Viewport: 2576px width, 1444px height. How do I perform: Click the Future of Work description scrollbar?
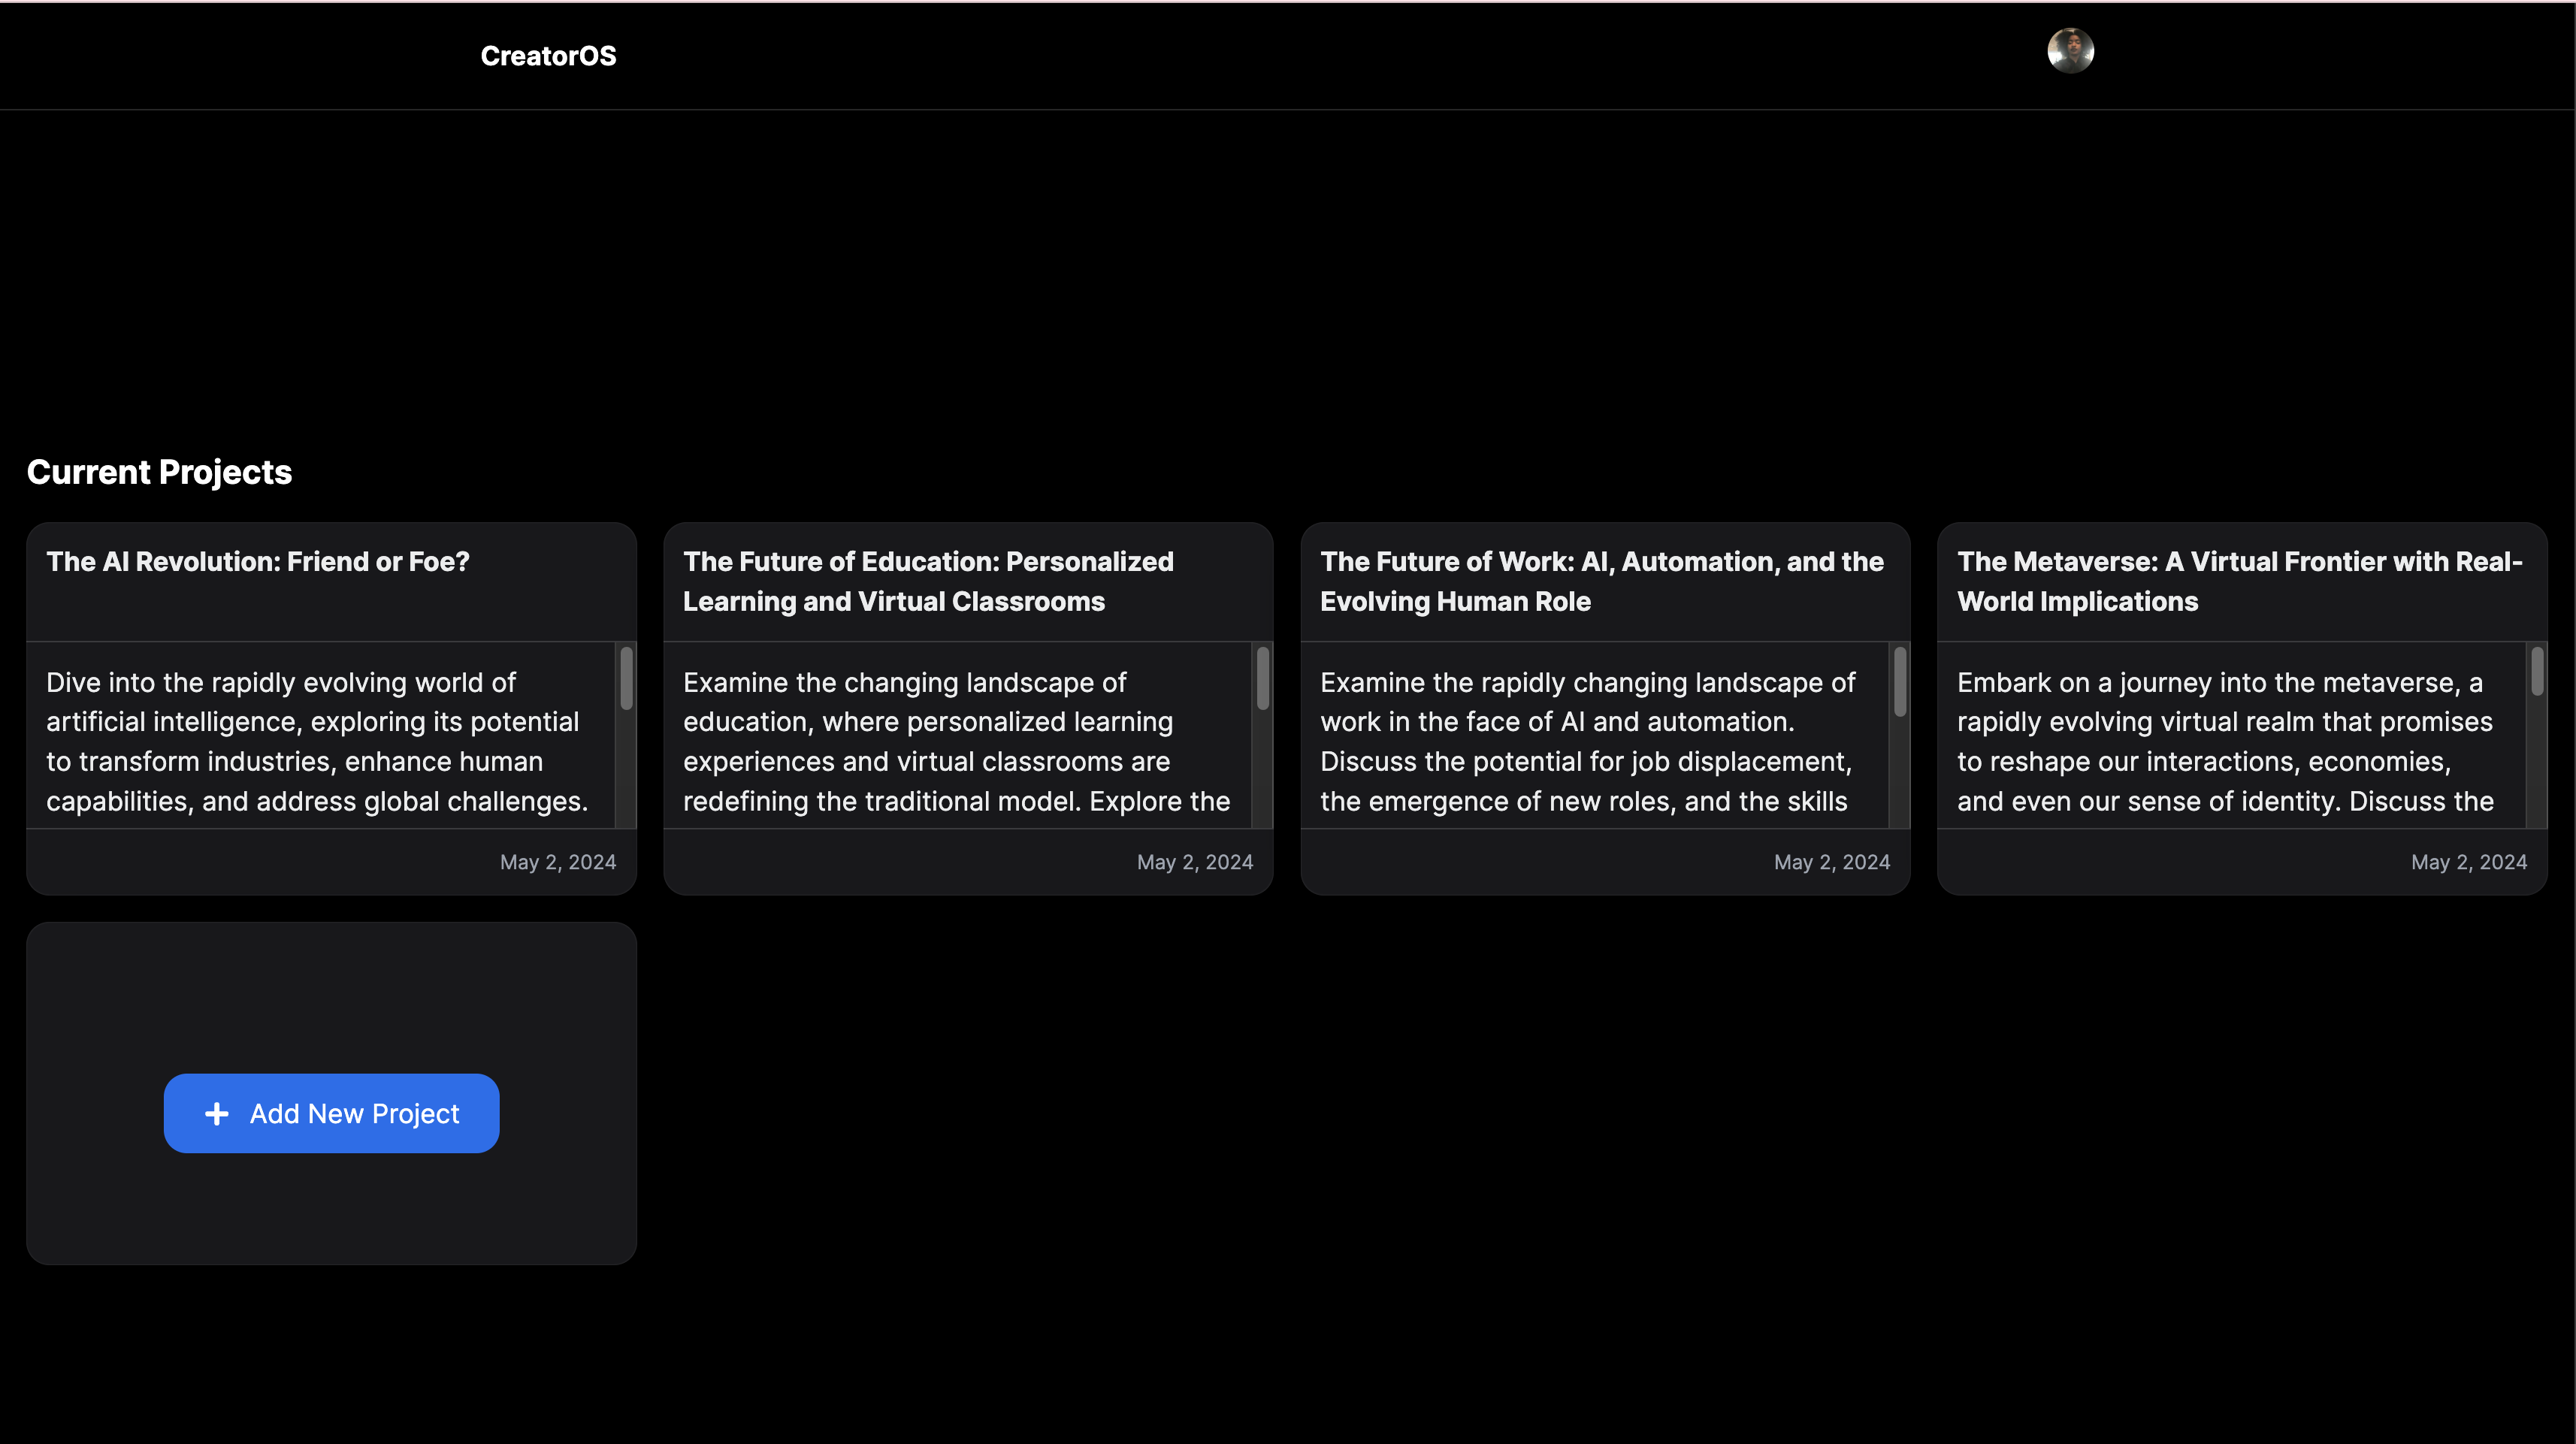(x=1900, y=682)
